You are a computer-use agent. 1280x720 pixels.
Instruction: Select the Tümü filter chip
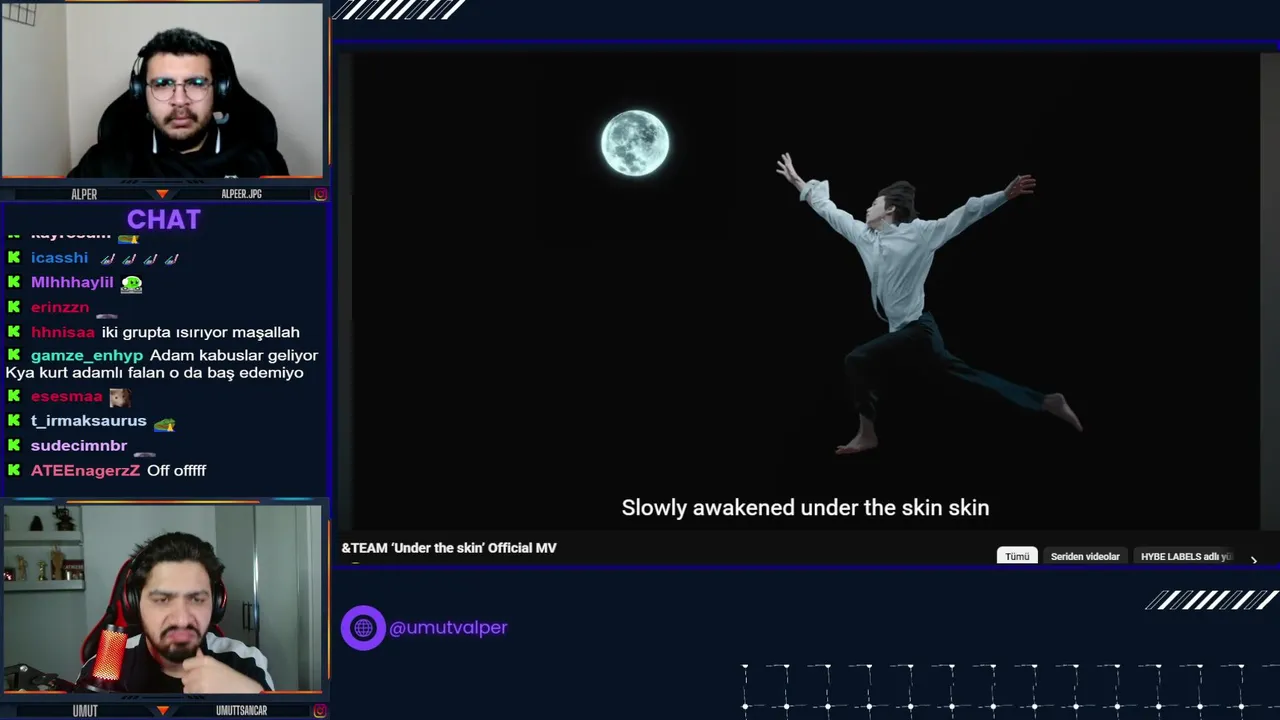[1017, 556]
